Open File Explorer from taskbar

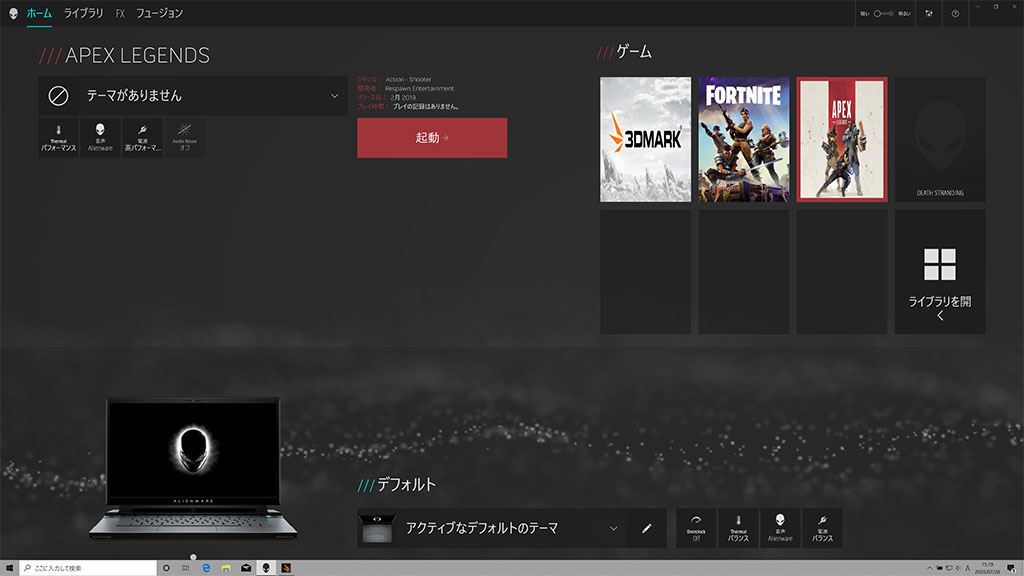click(x=226, y=568)
